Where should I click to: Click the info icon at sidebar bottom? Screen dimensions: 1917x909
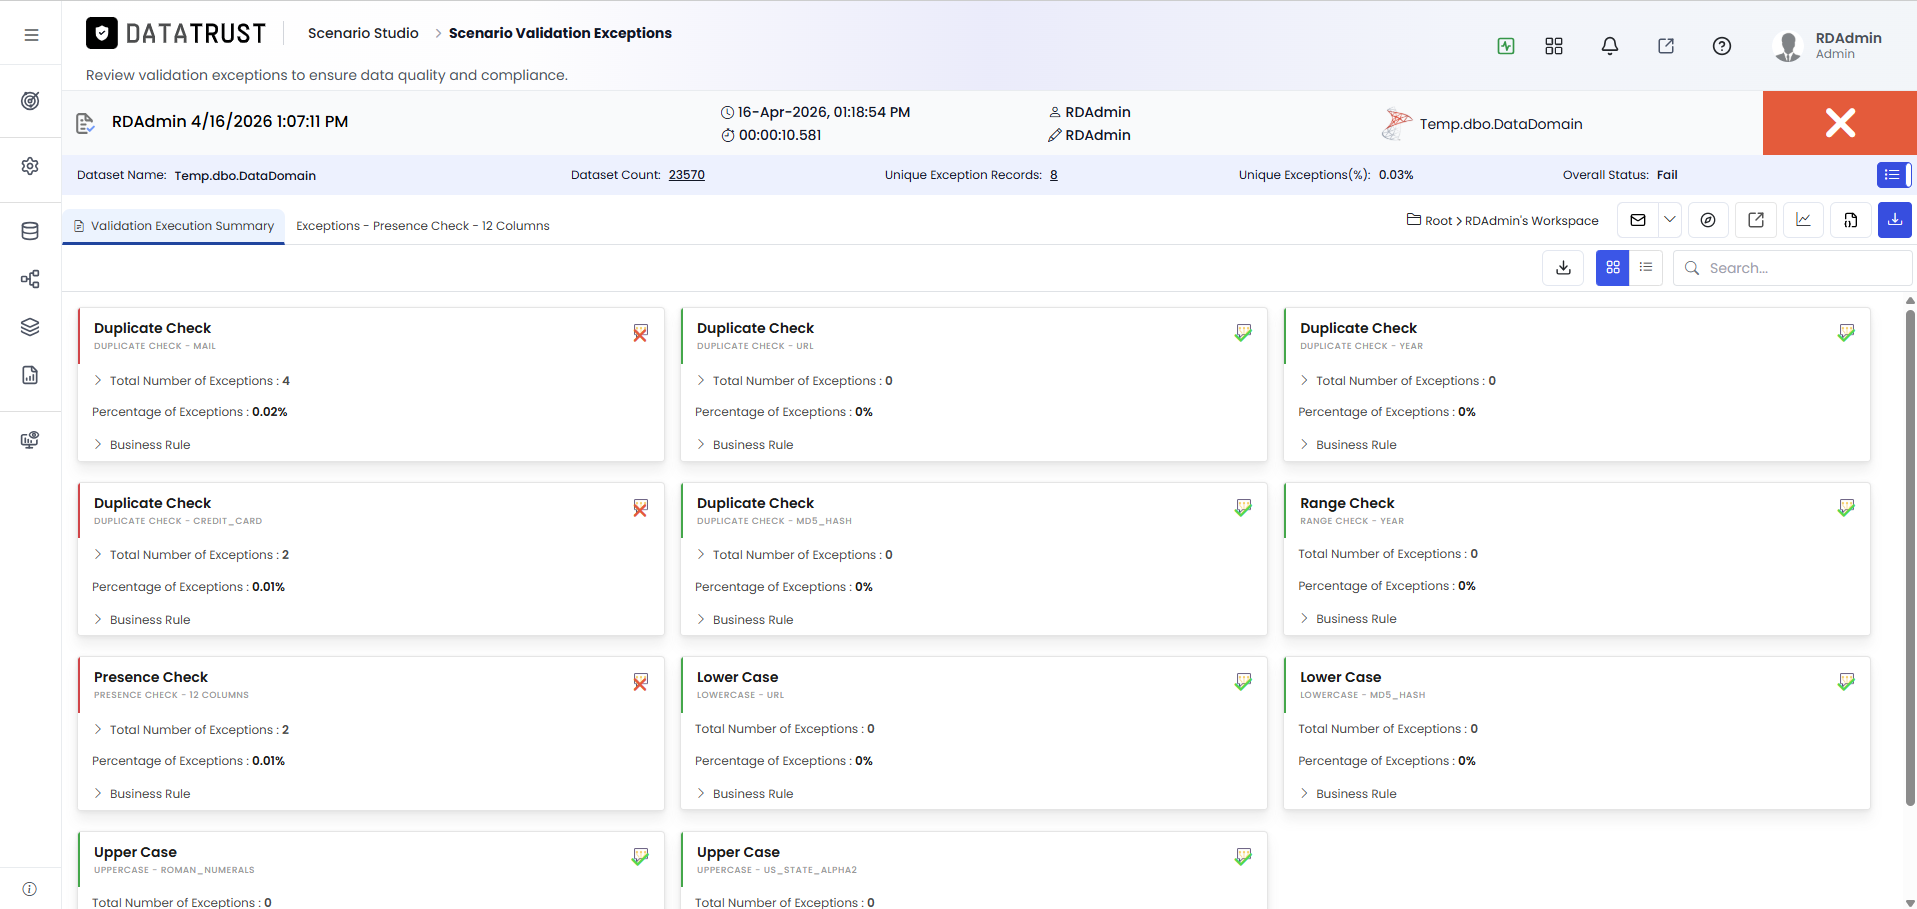click(30, 889)
